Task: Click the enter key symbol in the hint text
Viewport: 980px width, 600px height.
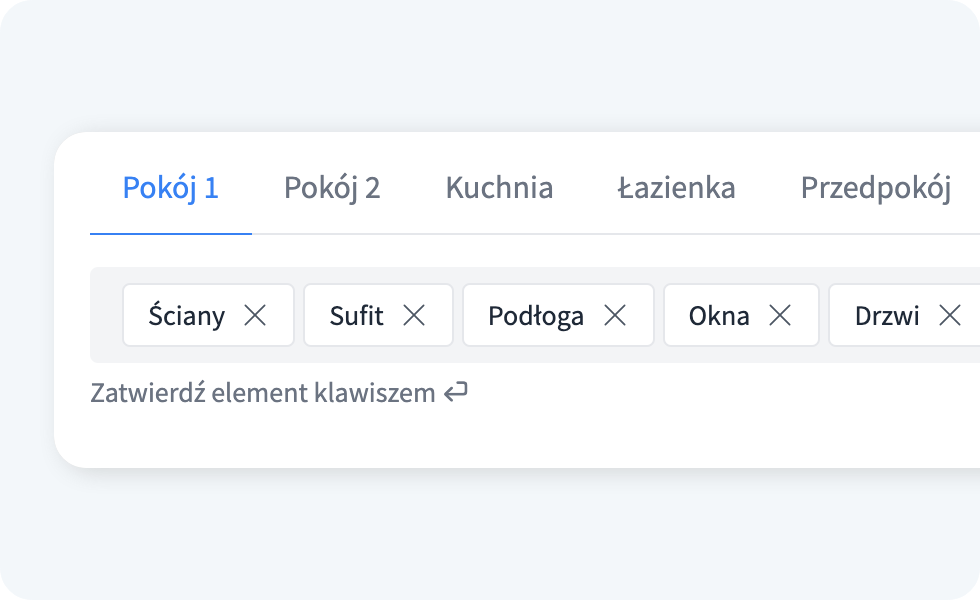Action: [457, 392]
